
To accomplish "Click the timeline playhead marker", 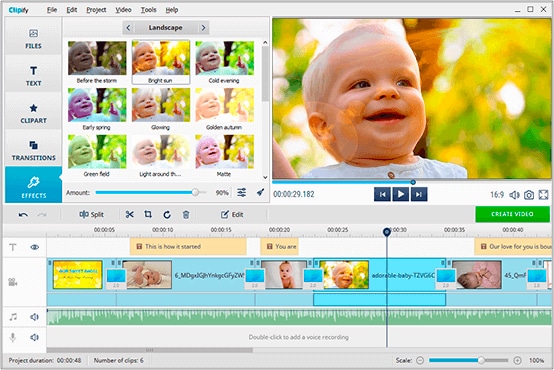I will pyautogui.click(x=387, y=232).
